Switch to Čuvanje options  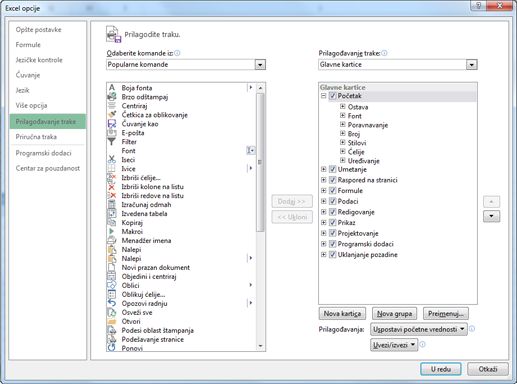(x=28, y=75)
